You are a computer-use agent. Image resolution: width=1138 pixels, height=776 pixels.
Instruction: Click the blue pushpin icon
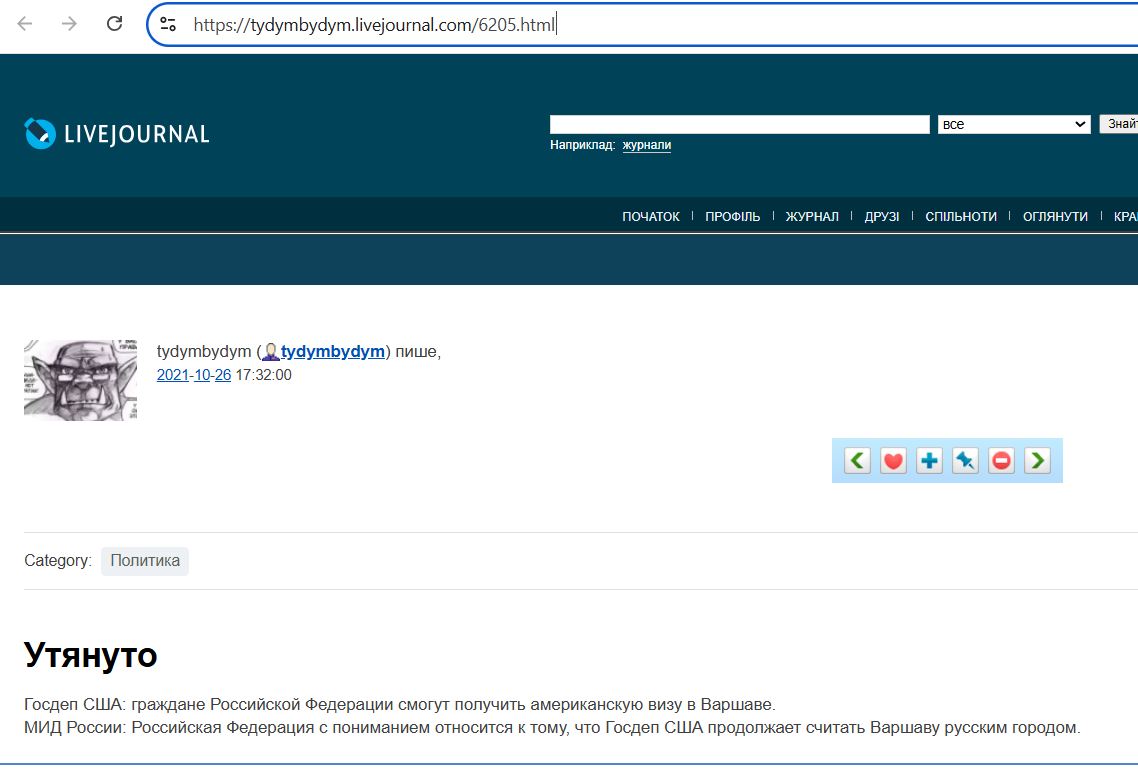click(x=965, y=461)
